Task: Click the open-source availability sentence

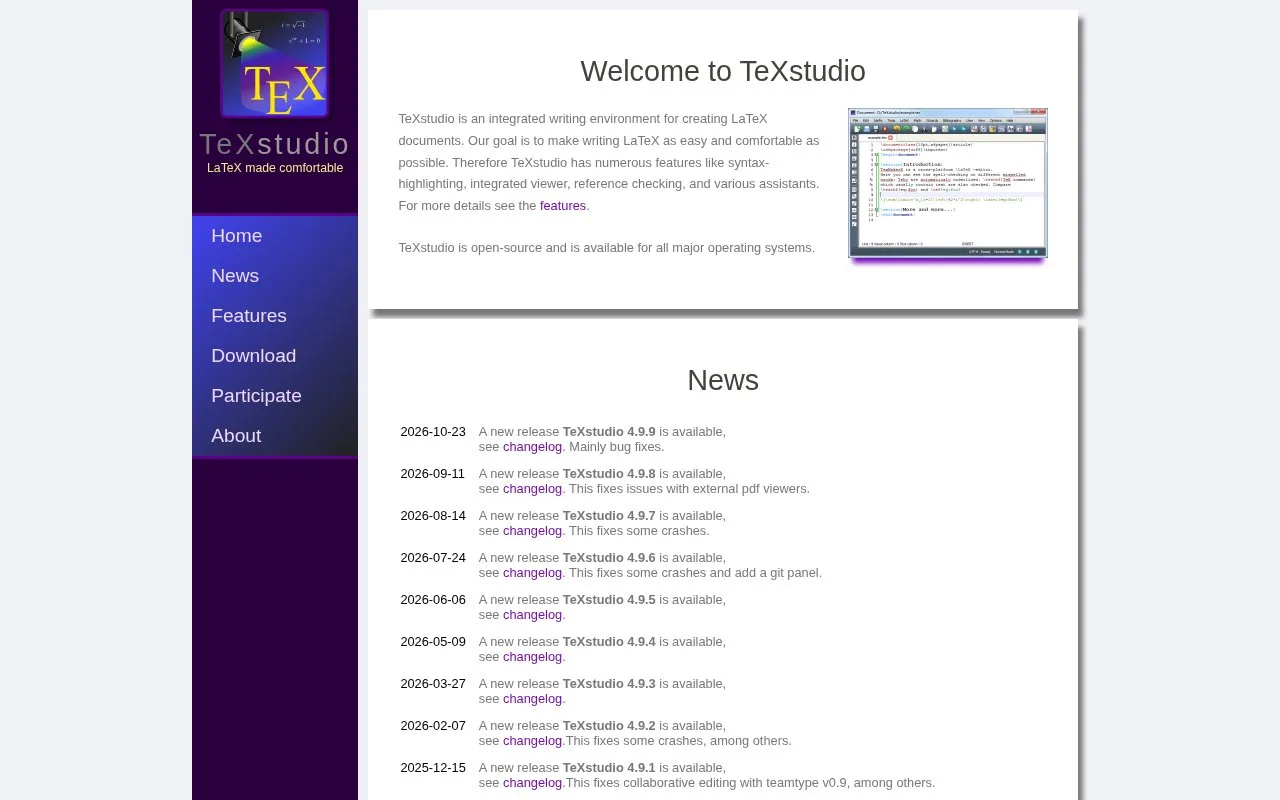Action: coord(606,248)
